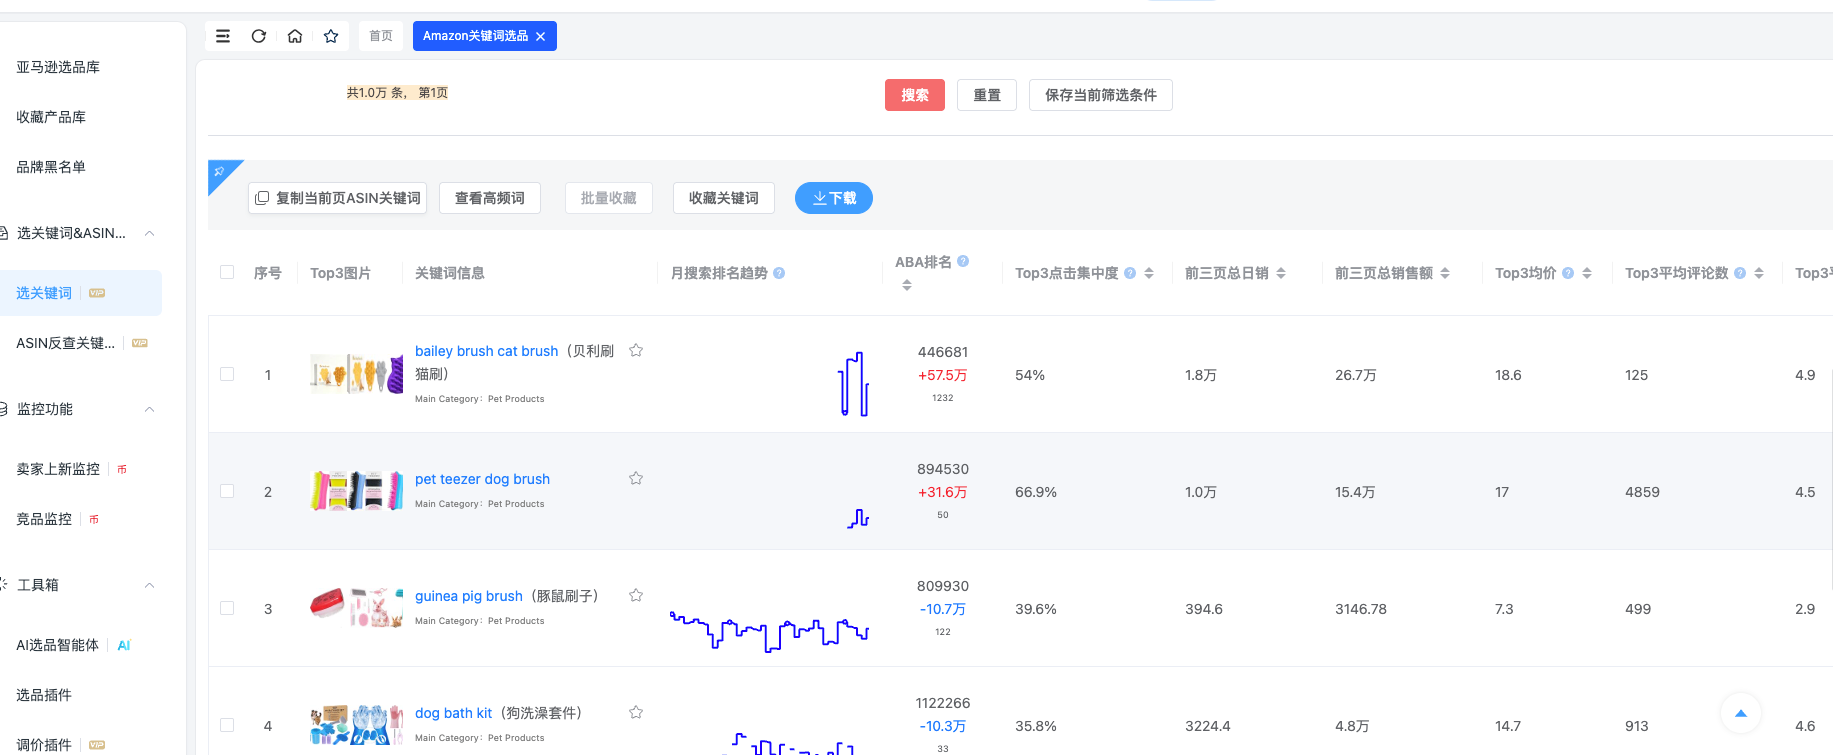Go to the home icon in the toolbar

[295, 36]
